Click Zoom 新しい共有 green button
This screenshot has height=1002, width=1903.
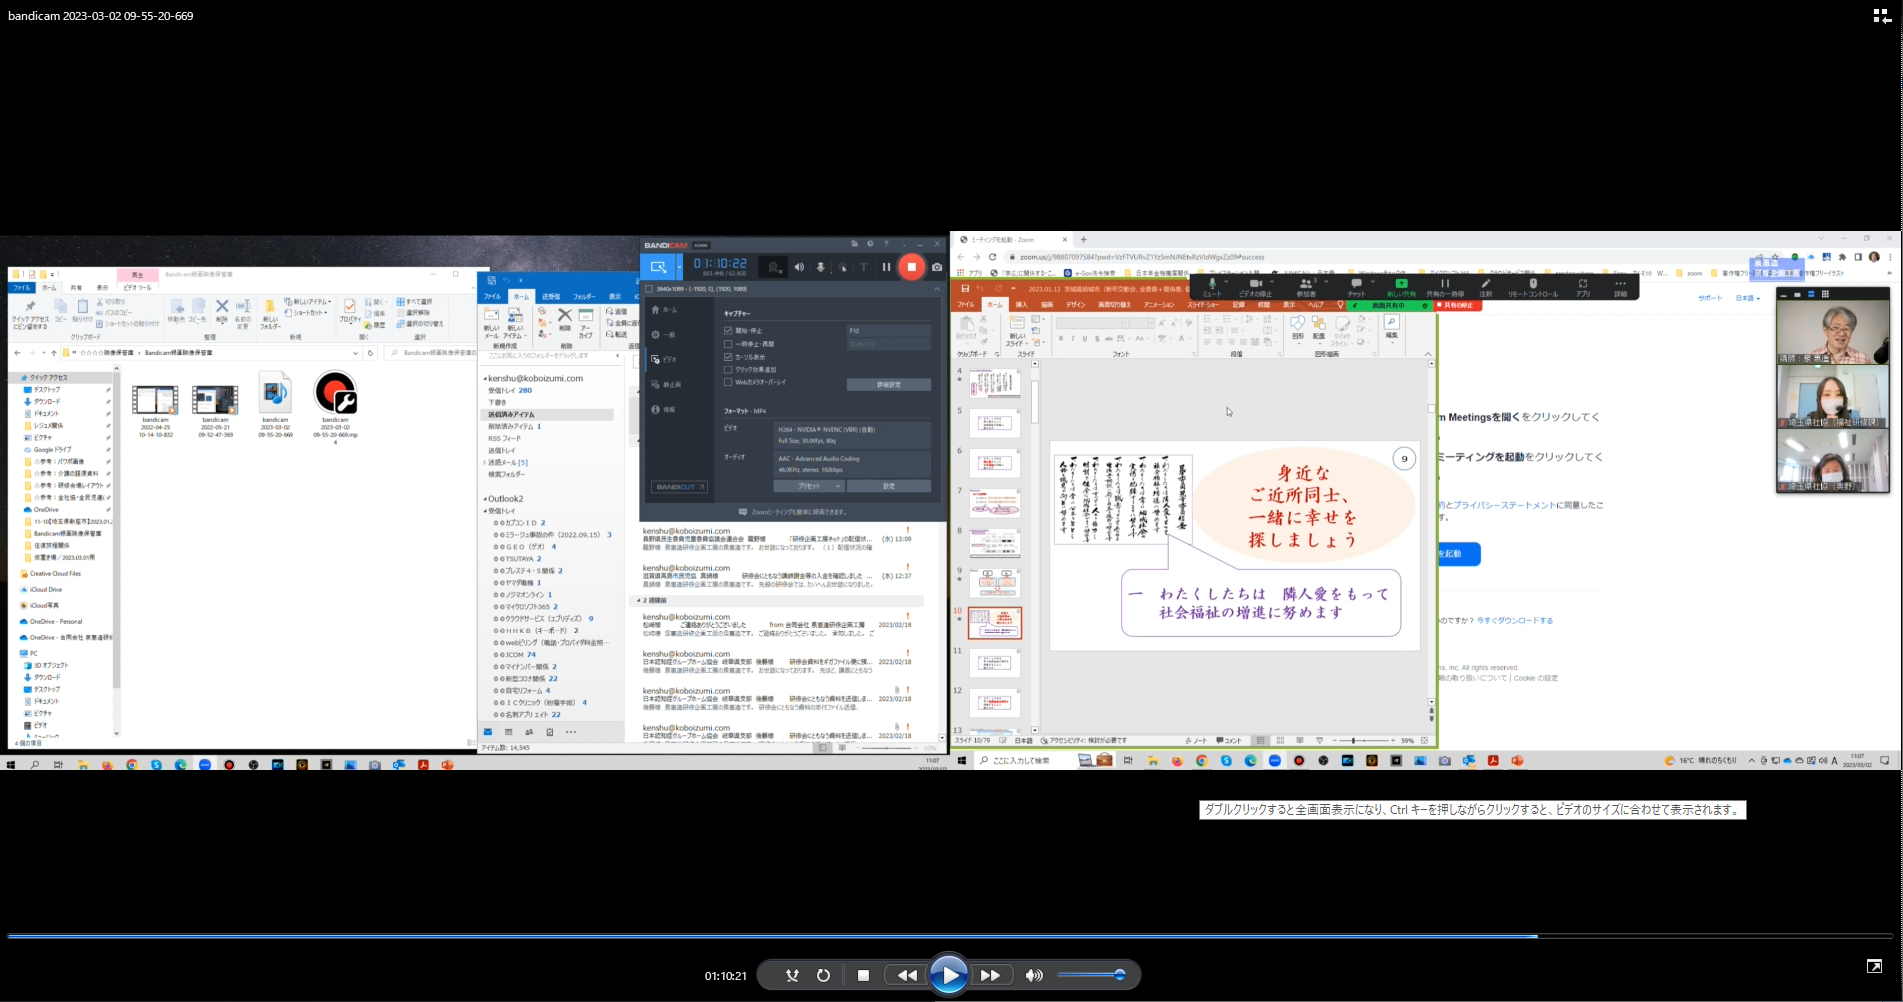point(1401,287)
